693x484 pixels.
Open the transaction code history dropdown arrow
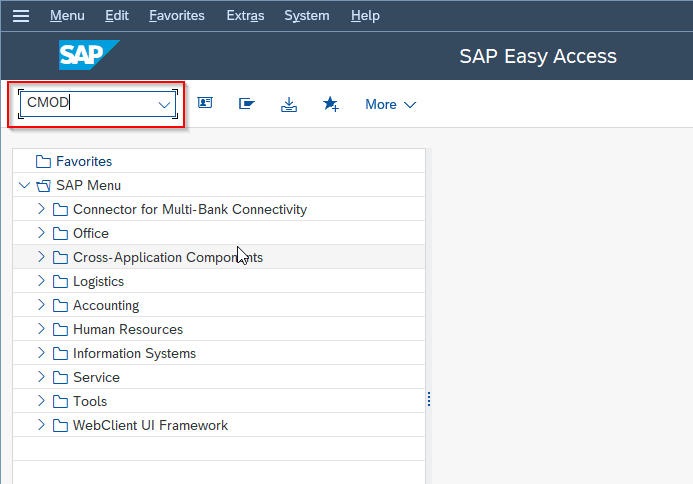(x=164, y=104)
